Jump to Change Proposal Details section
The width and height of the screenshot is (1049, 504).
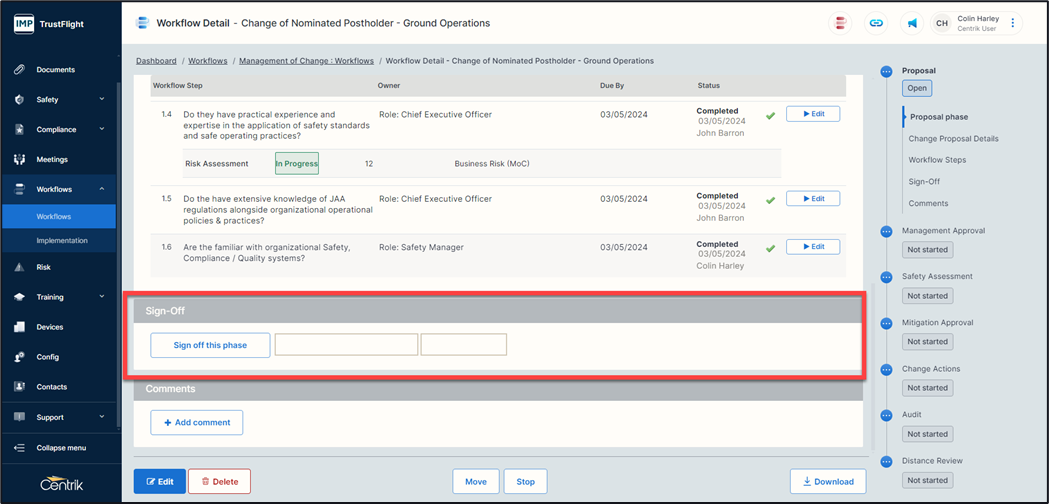click(953, 138)
